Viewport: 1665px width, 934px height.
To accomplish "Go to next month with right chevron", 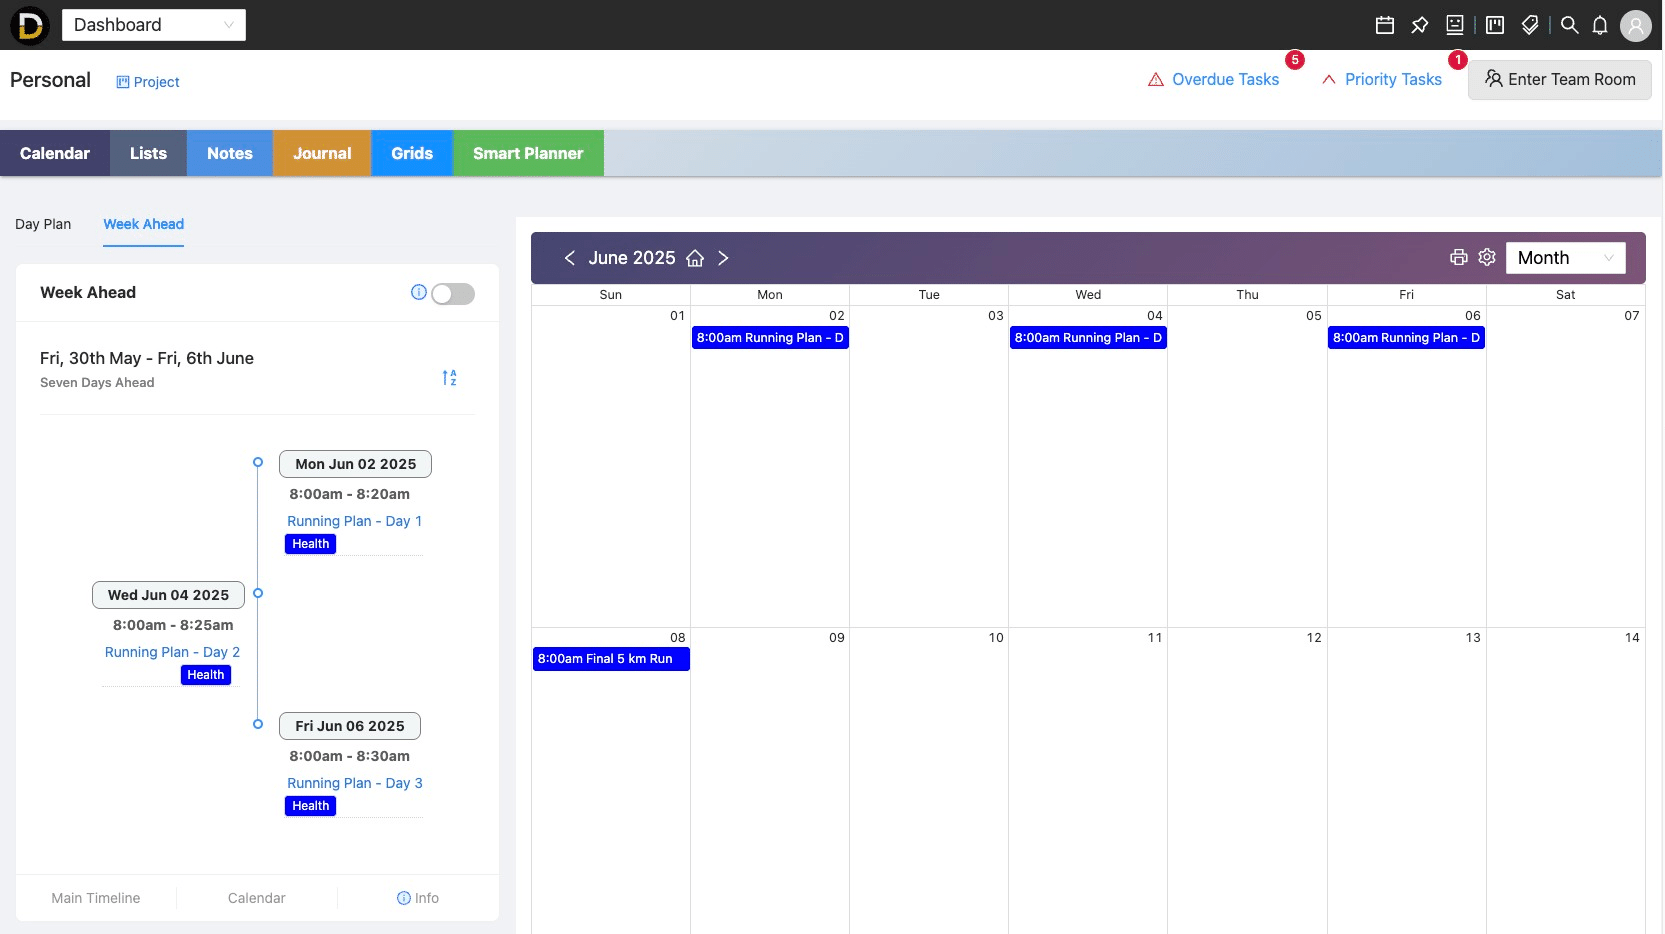I will point(723,258).
